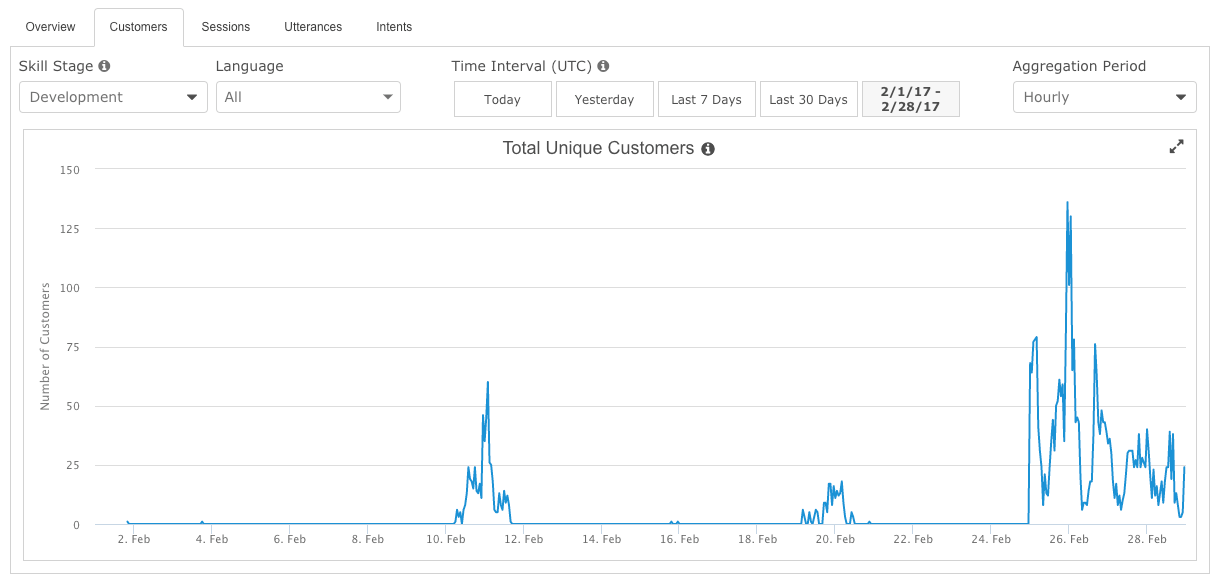1224x585 pixels.
Task: Open the Sessions tab
Action: 225,27
